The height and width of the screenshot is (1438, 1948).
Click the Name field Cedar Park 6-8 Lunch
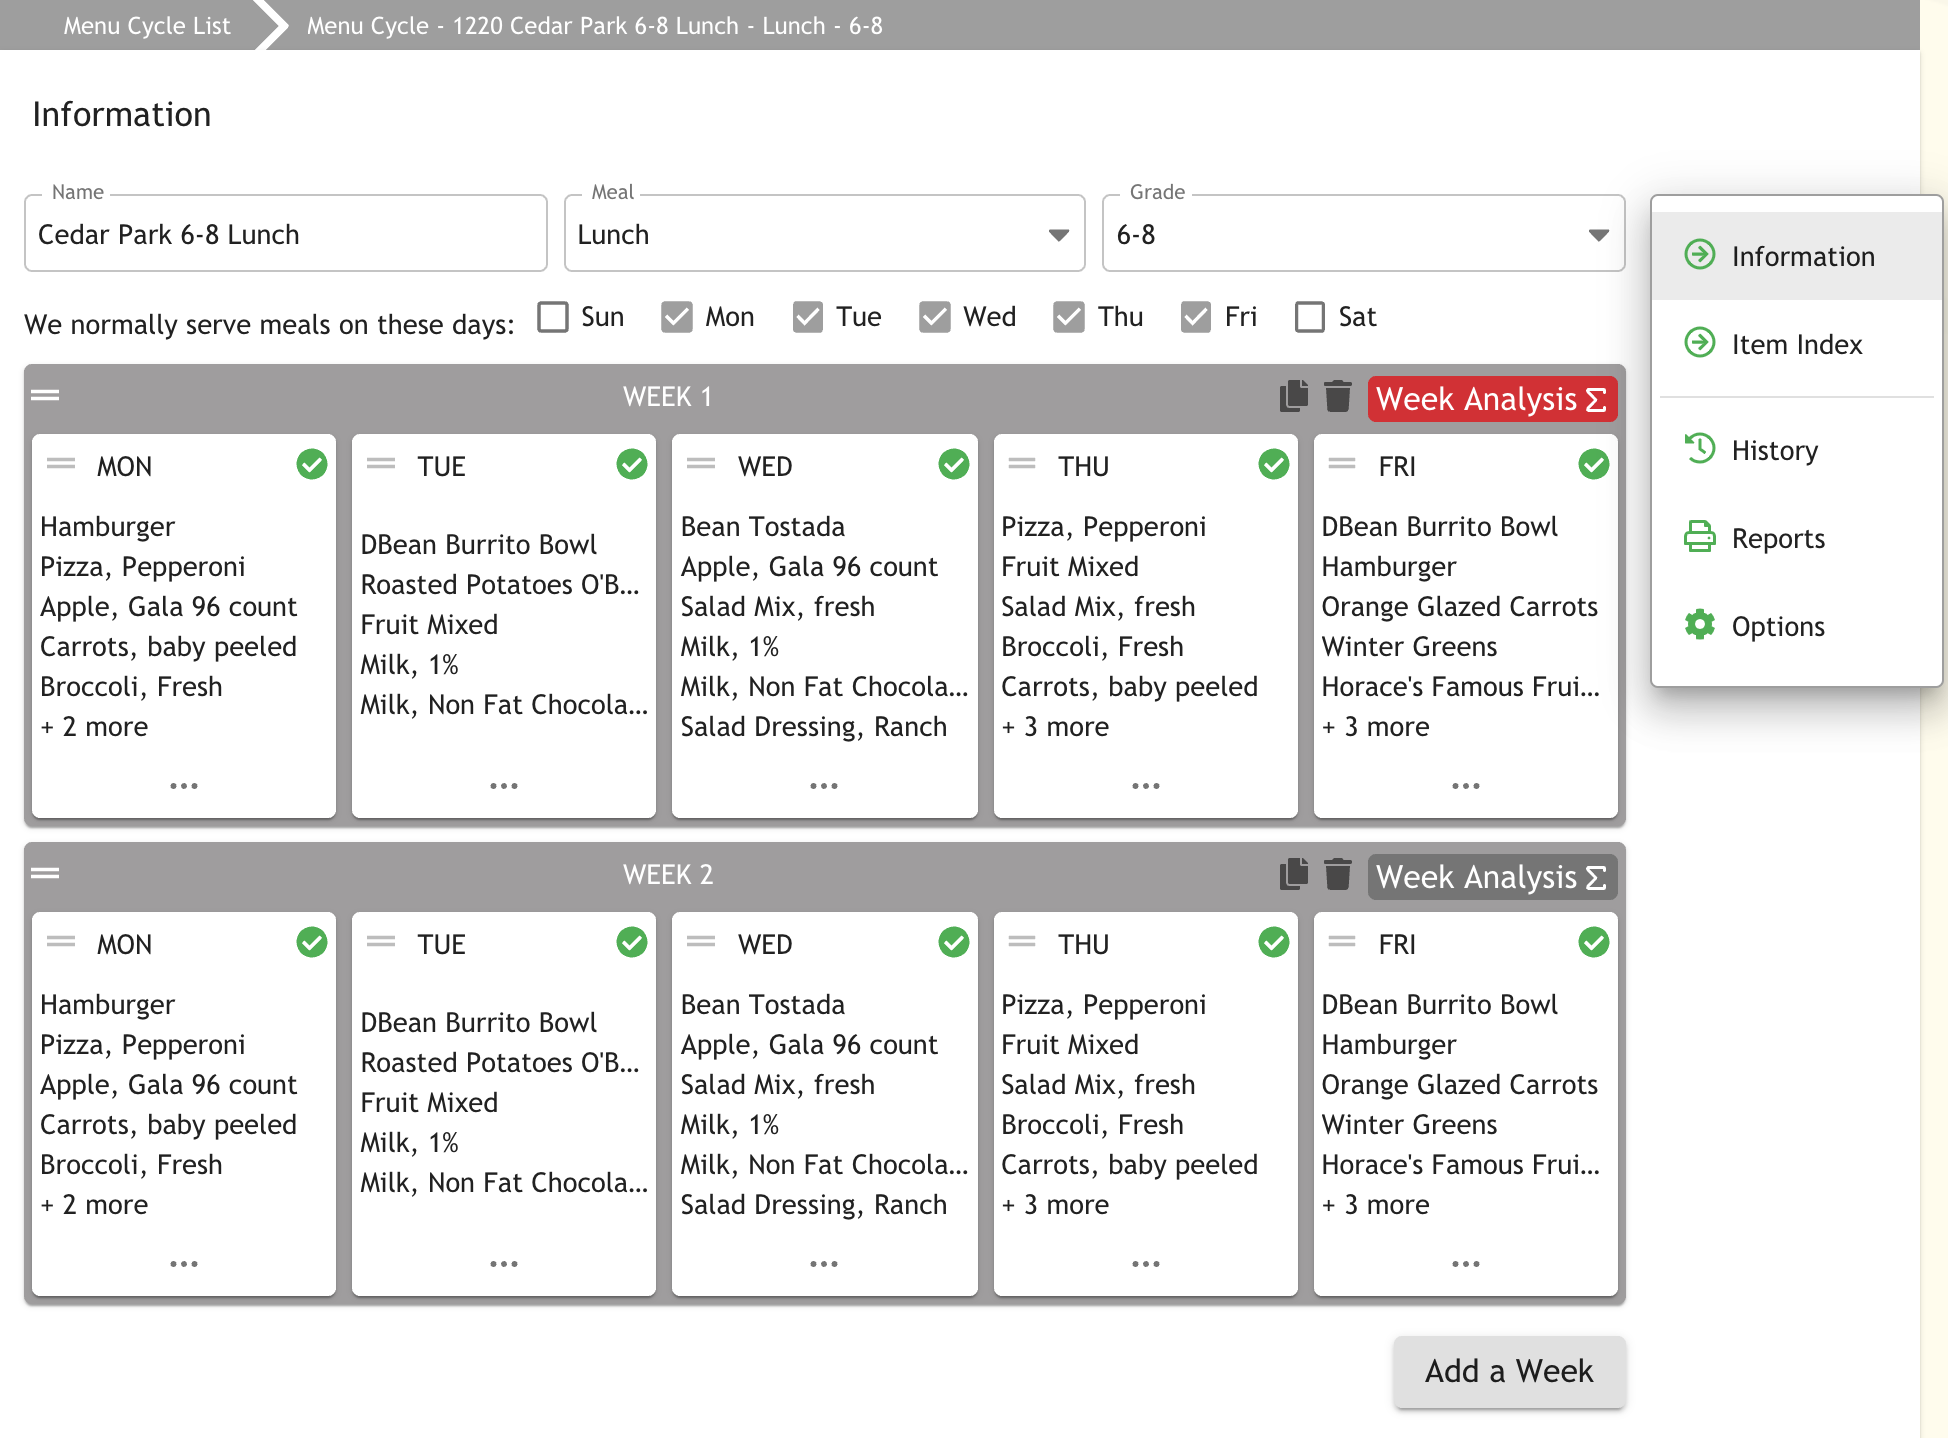tap(285, 234)
